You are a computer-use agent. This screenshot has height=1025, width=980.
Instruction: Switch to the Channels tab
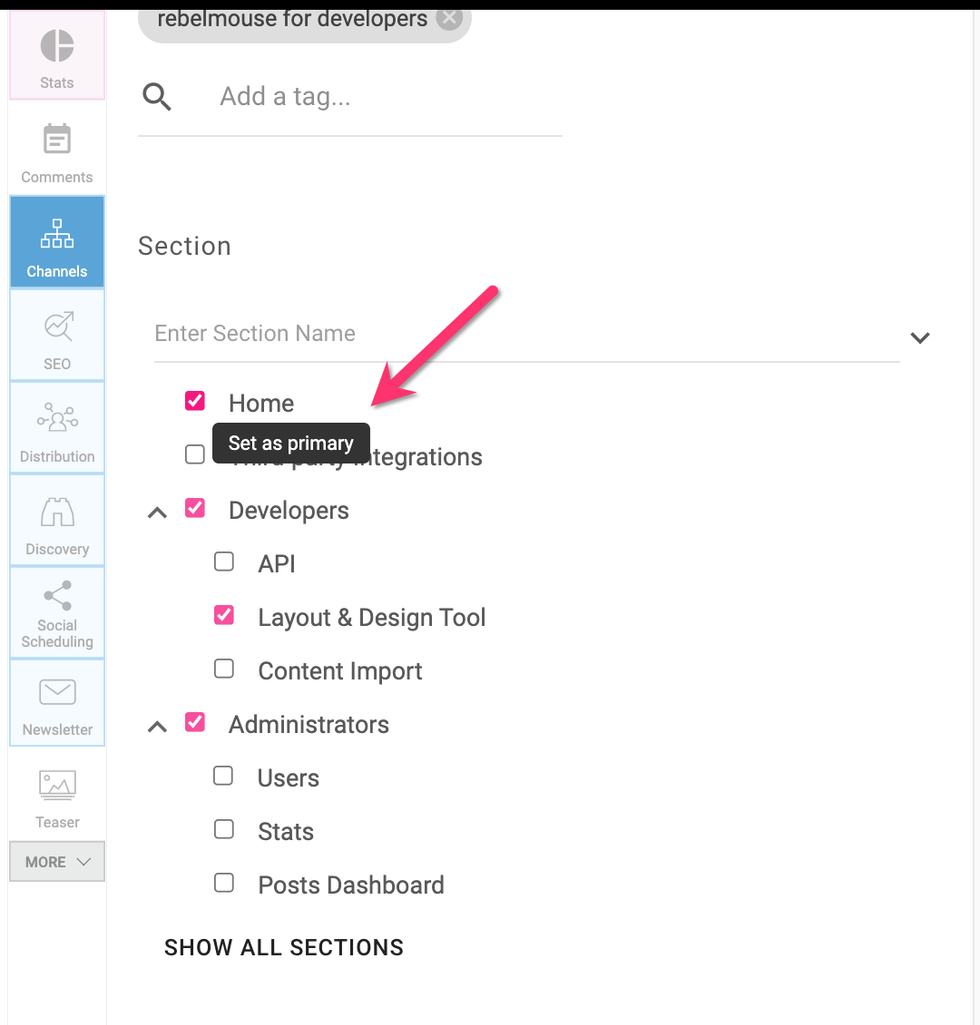pos(57,243)
